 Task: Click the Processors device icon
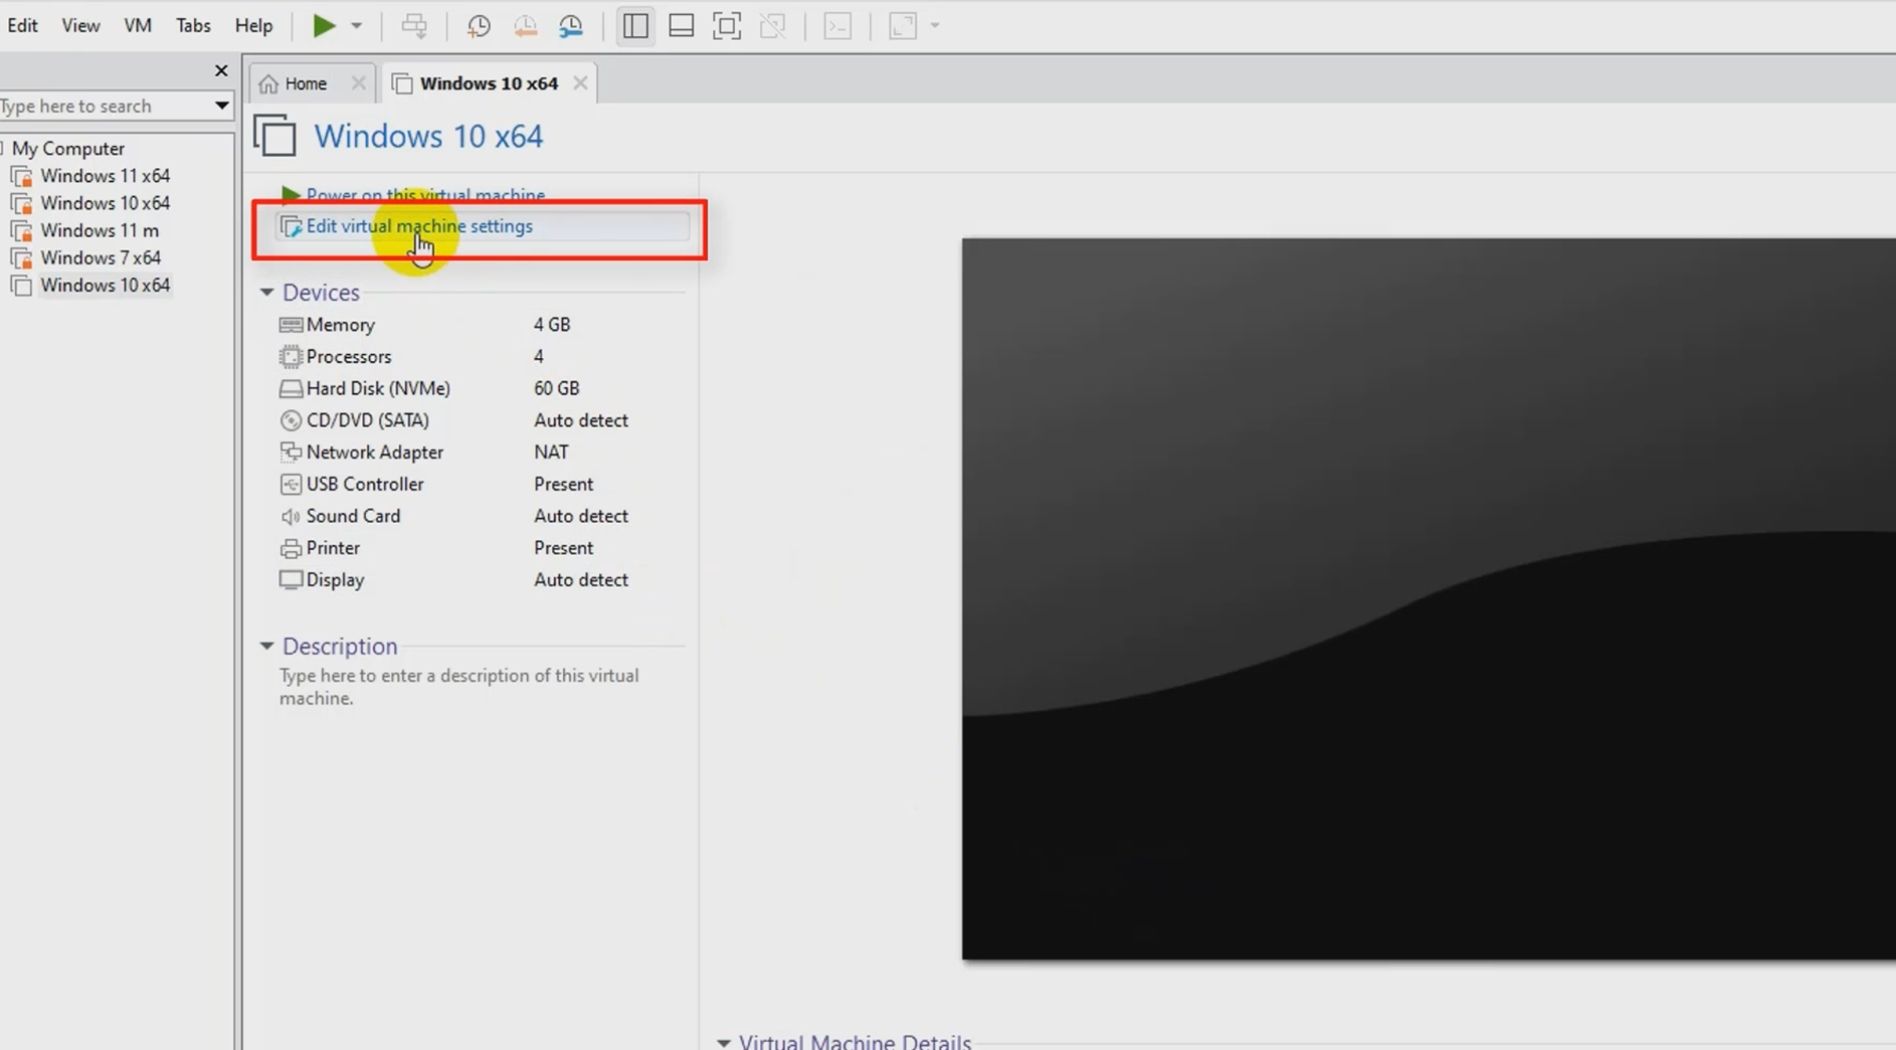290,357
